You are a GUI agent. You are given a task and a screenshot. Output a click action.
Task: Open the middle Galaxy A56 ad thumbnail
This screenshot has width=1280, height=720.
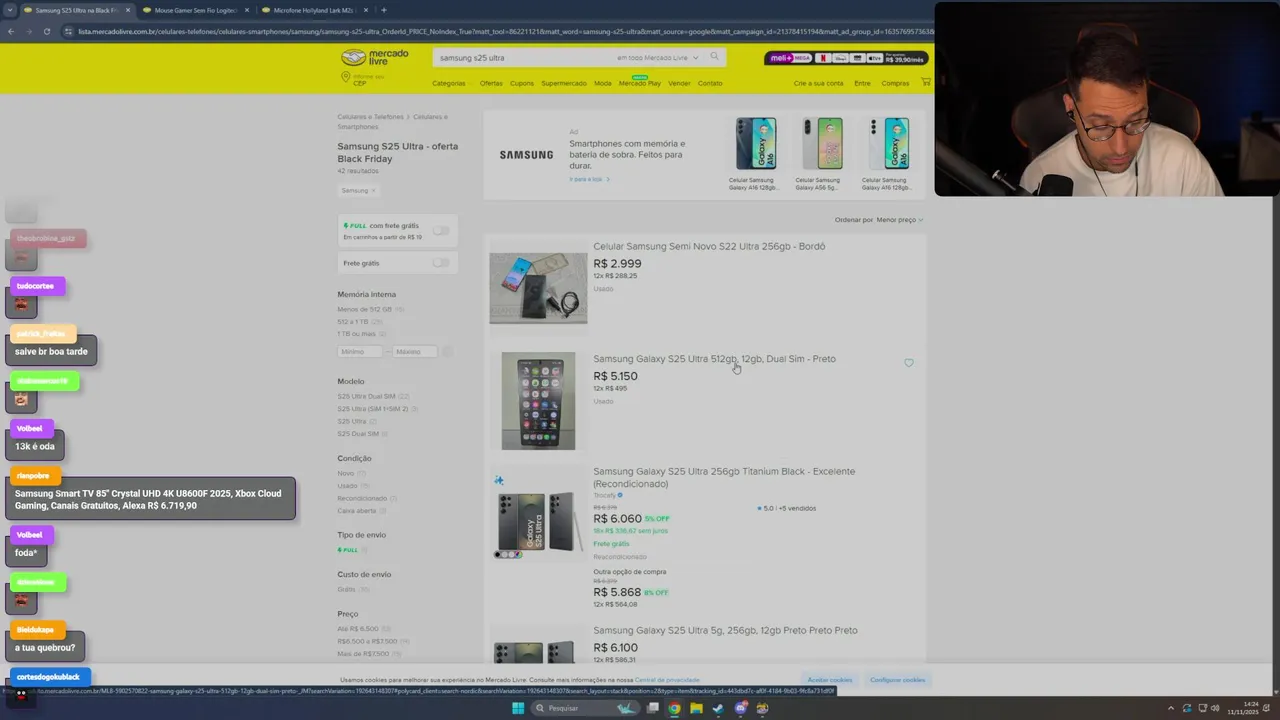point(822,144)
